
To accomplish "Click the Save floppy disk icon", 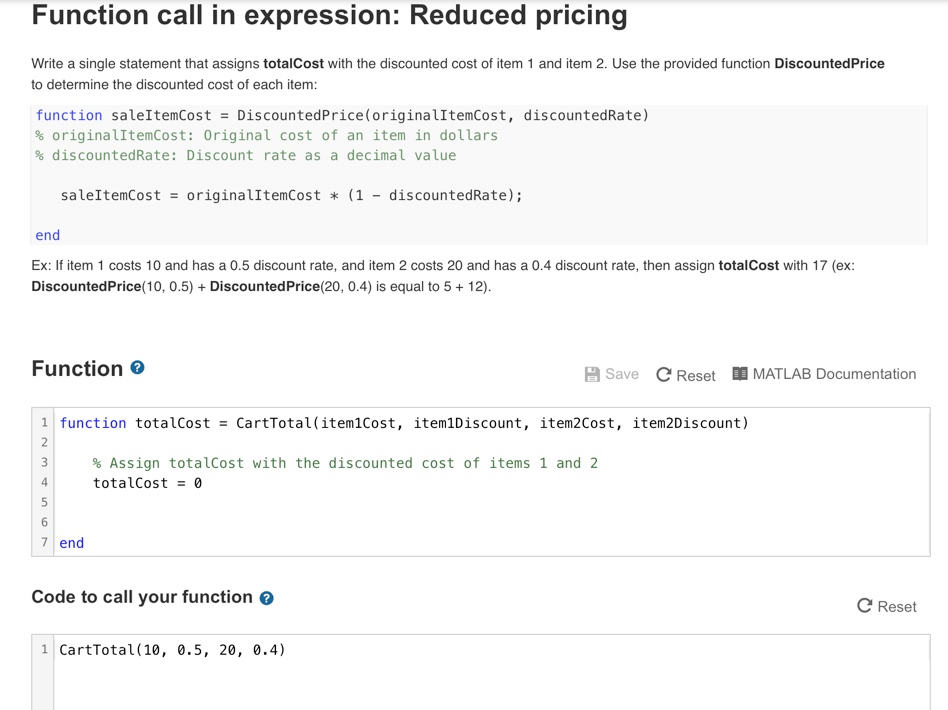I will (591, 375).
